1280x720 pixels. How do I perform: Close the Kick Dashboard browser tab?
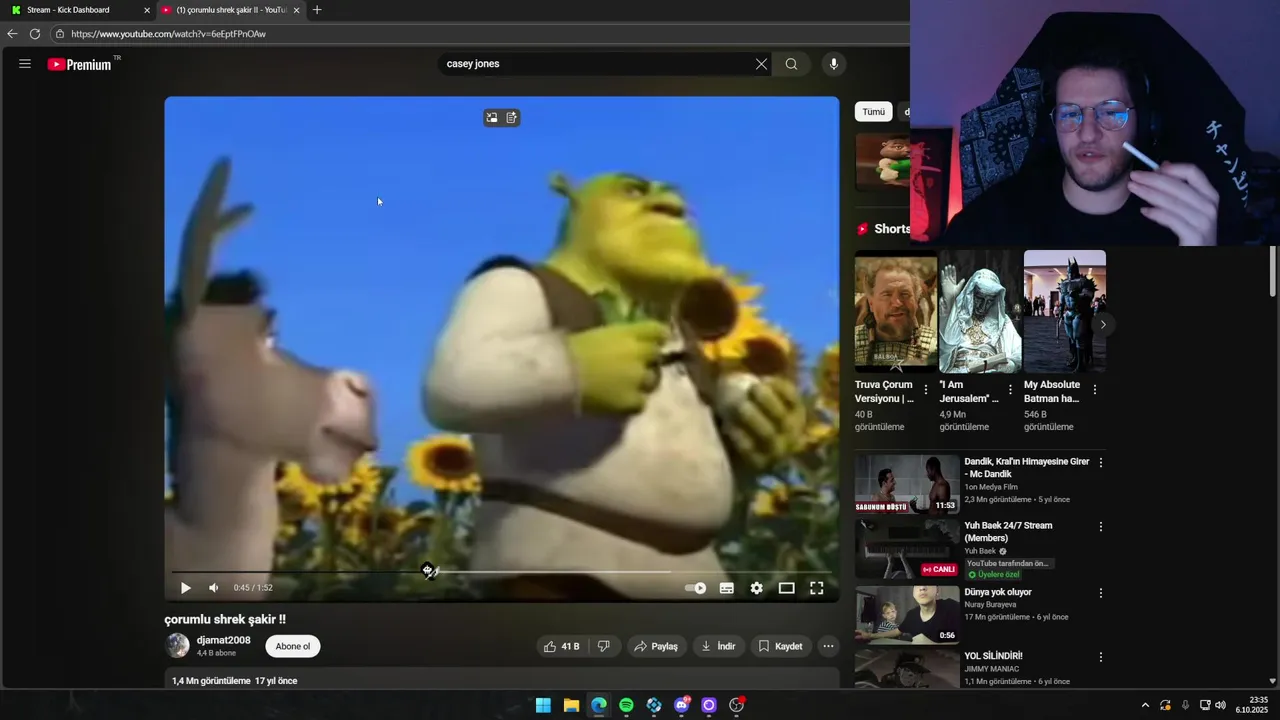(148, 10)
